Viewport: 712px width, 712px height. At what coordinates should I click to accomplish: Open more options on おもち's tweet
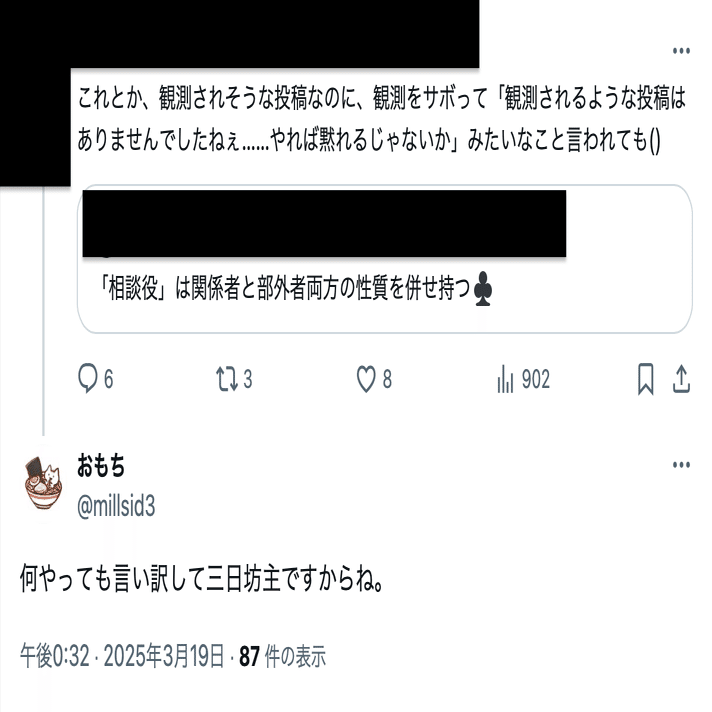(x=681, y=465)
